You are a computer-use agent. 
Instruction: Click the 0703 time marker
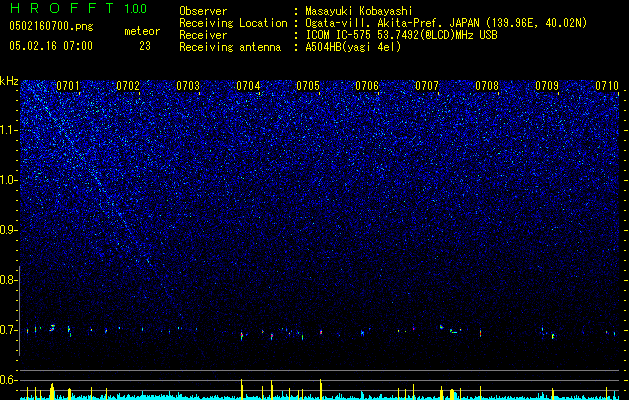click(188, 86)
